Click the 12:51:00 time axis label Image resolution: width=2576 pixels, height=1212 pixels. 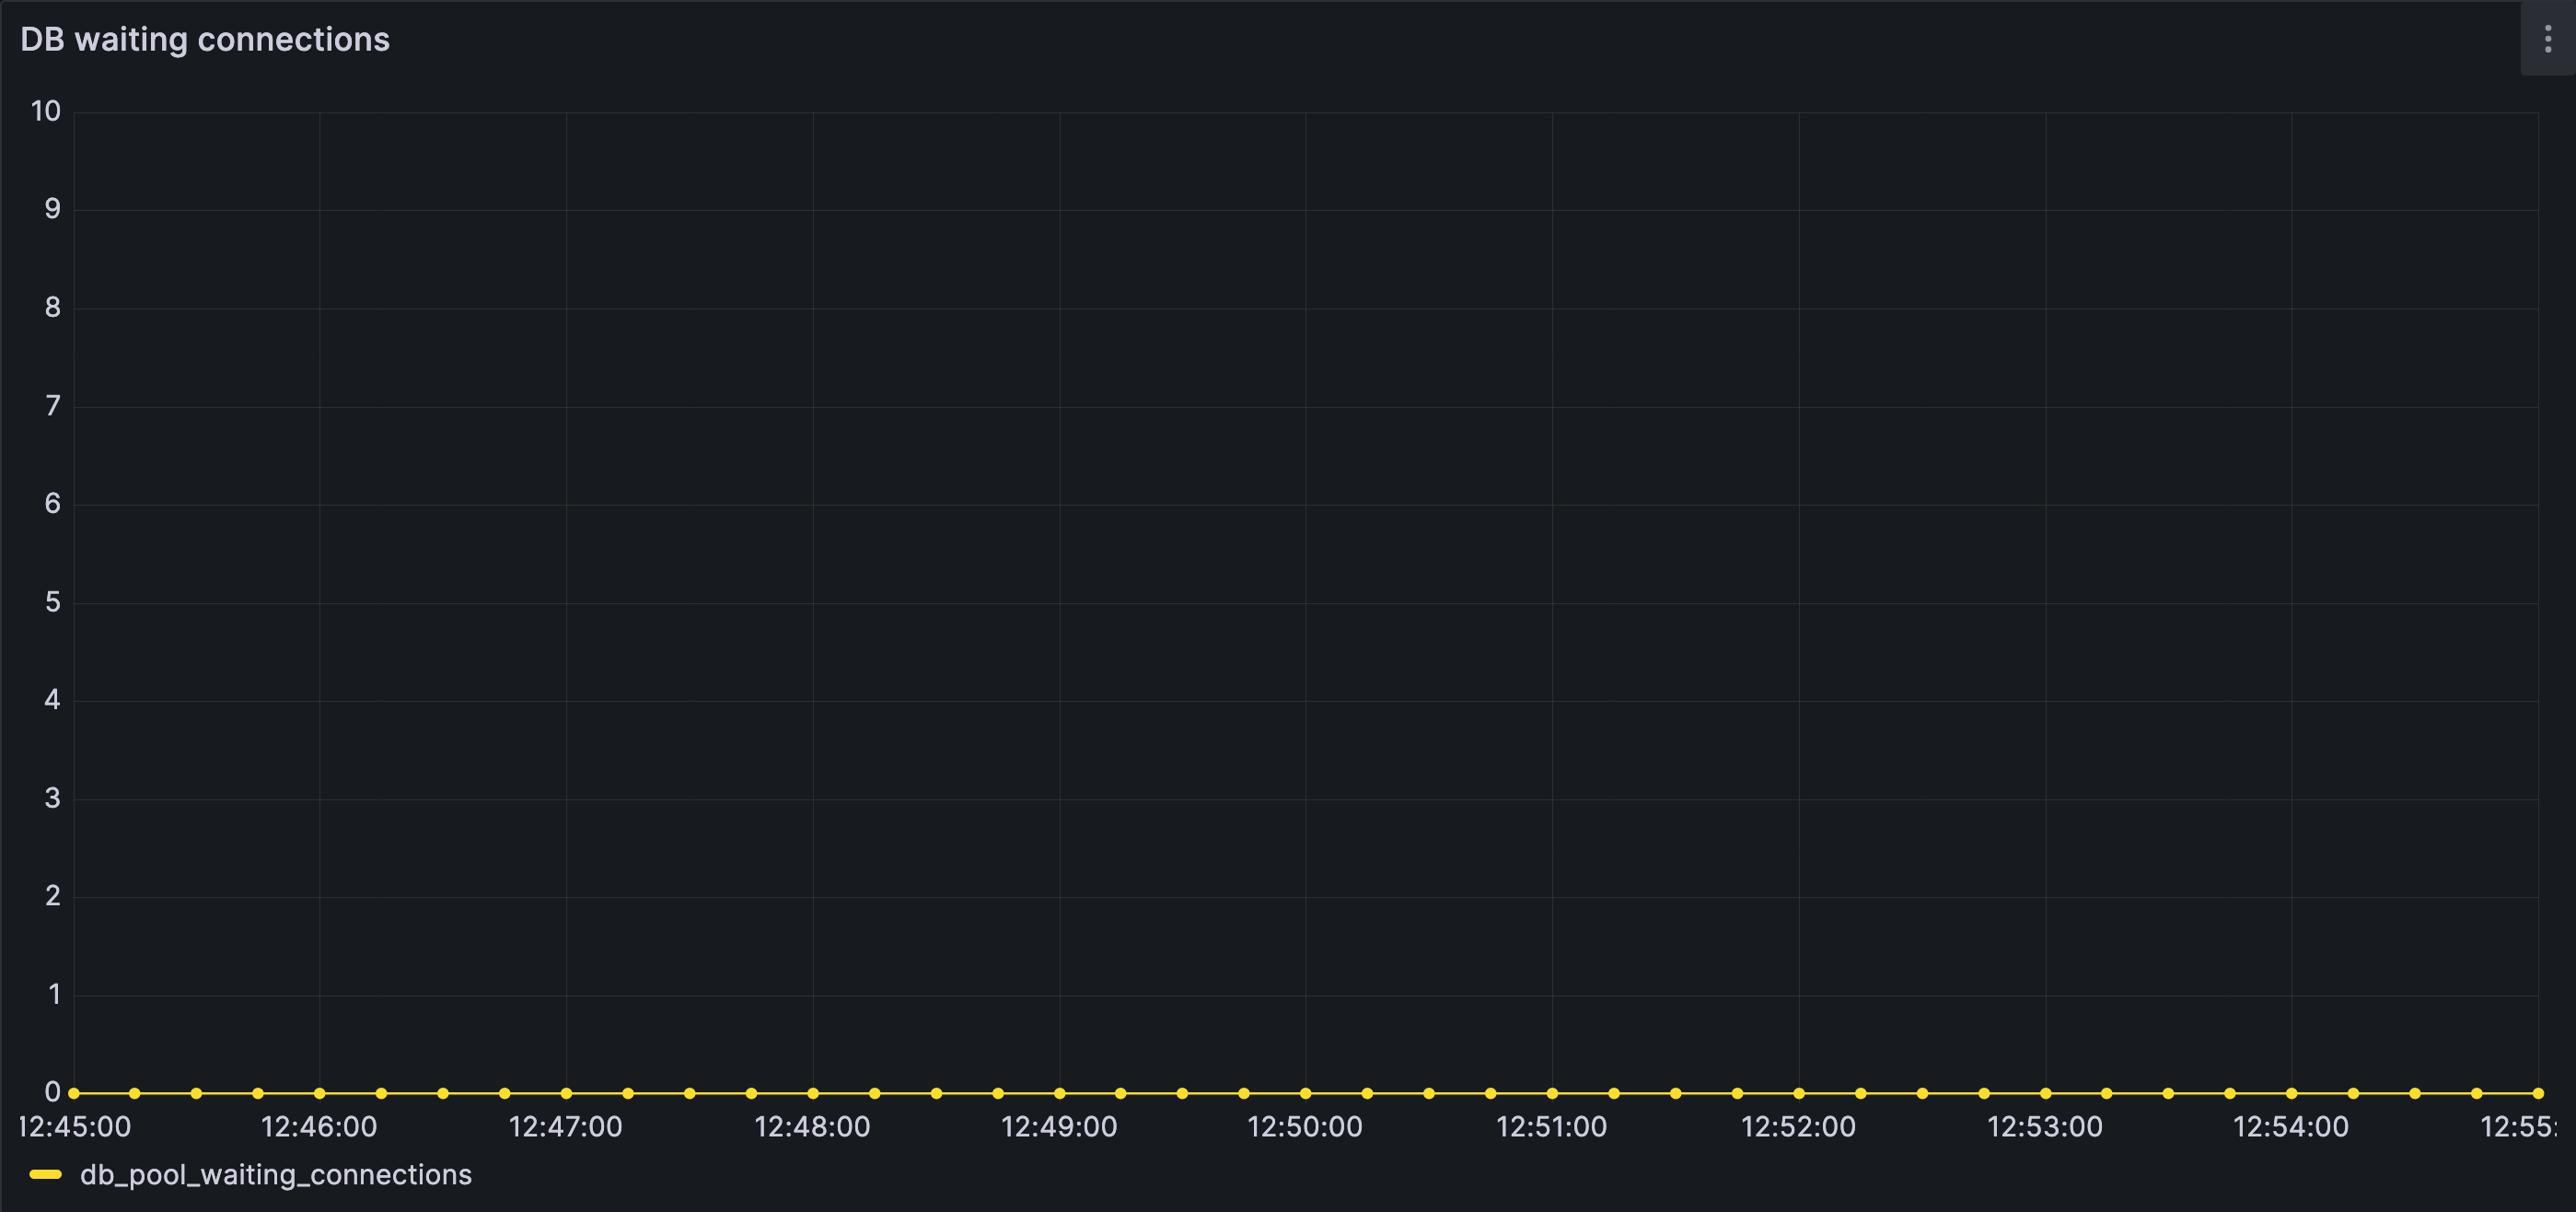(1551, 1127)
